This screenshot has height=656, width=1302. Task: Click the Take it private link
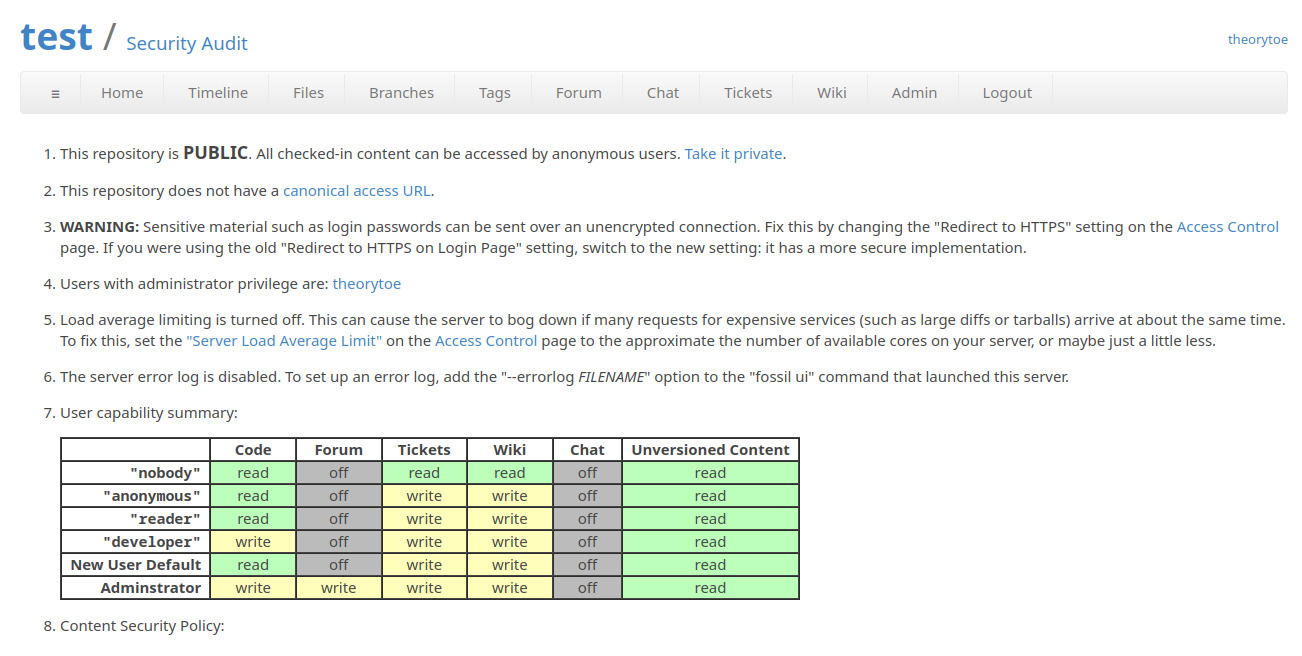(x=733, y=153)
